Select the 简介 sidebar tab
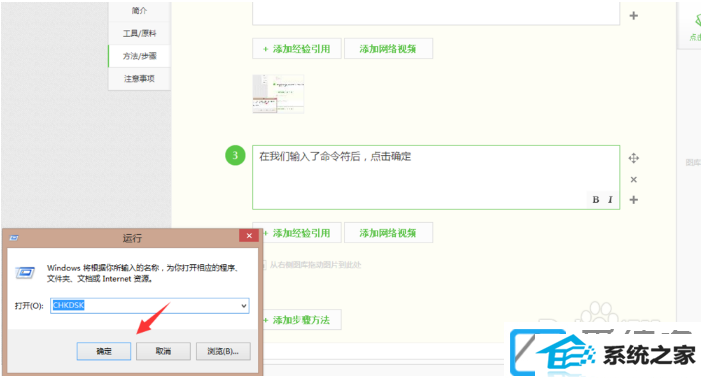The width and height of the screenshot is (704, 382). 139,11
